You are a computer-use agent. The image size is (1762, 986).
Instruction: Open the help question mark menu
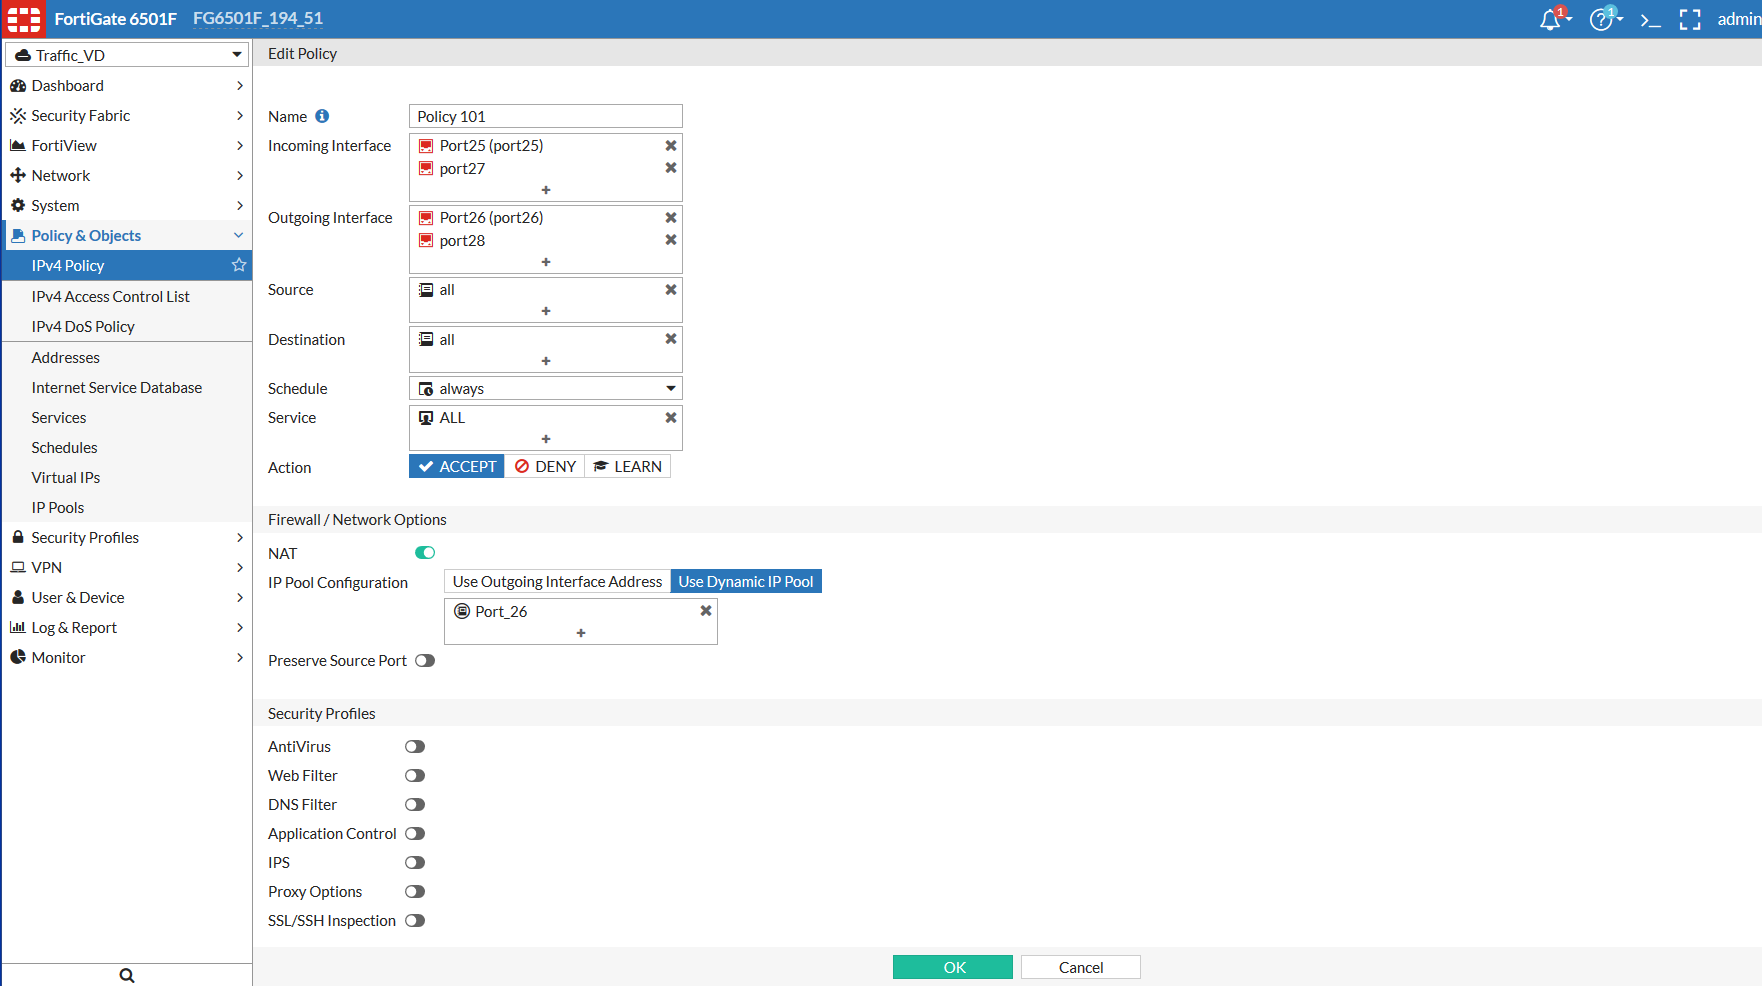click(1603, 19)
